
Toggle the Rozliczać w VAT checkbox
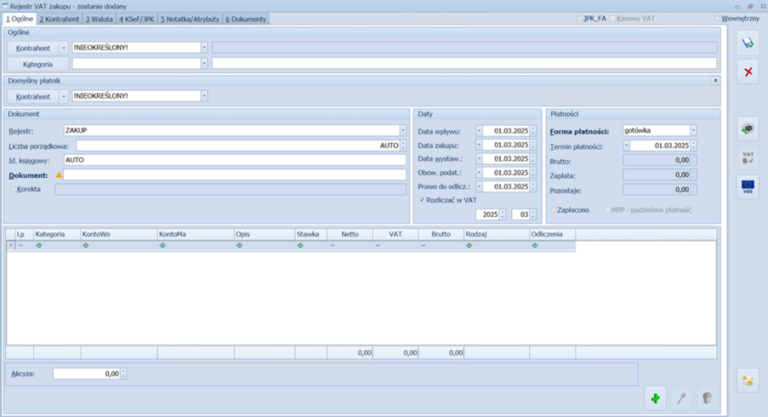tap(422, 200)
